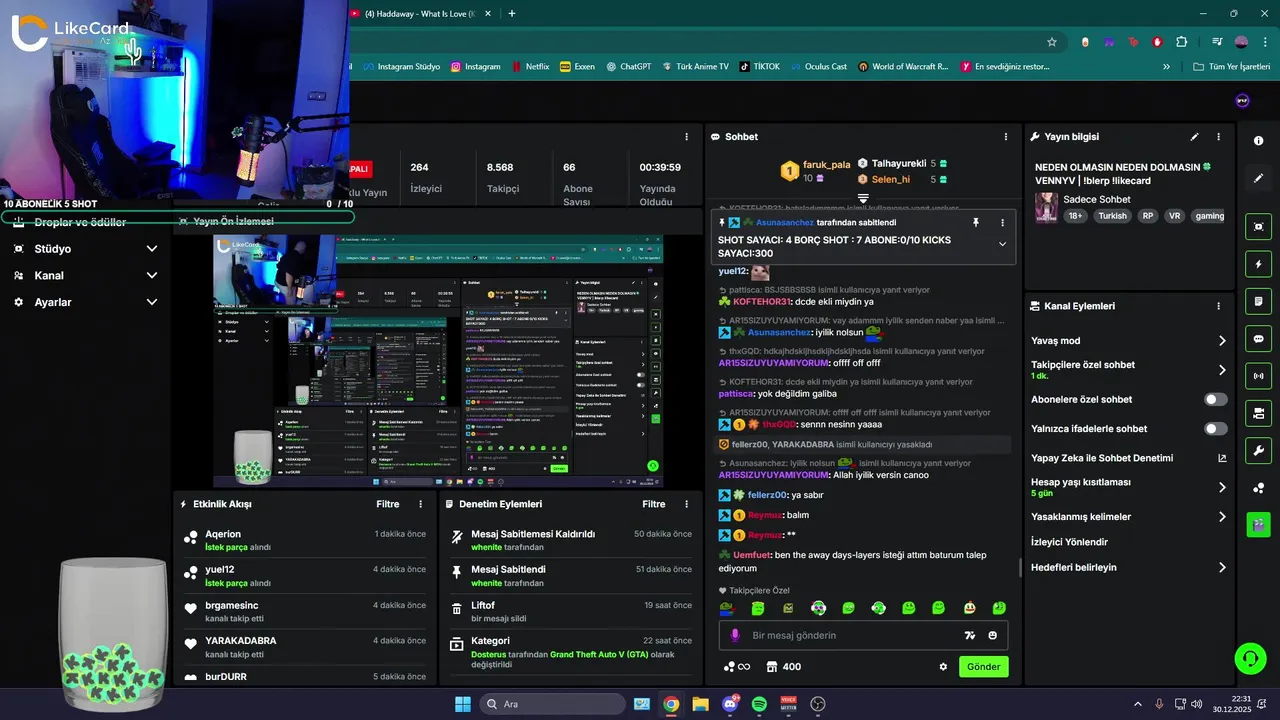Bookmark page with star icon in address bar
The height and width of the screenshot is (720, 1280).
[x=1052, y=42]
